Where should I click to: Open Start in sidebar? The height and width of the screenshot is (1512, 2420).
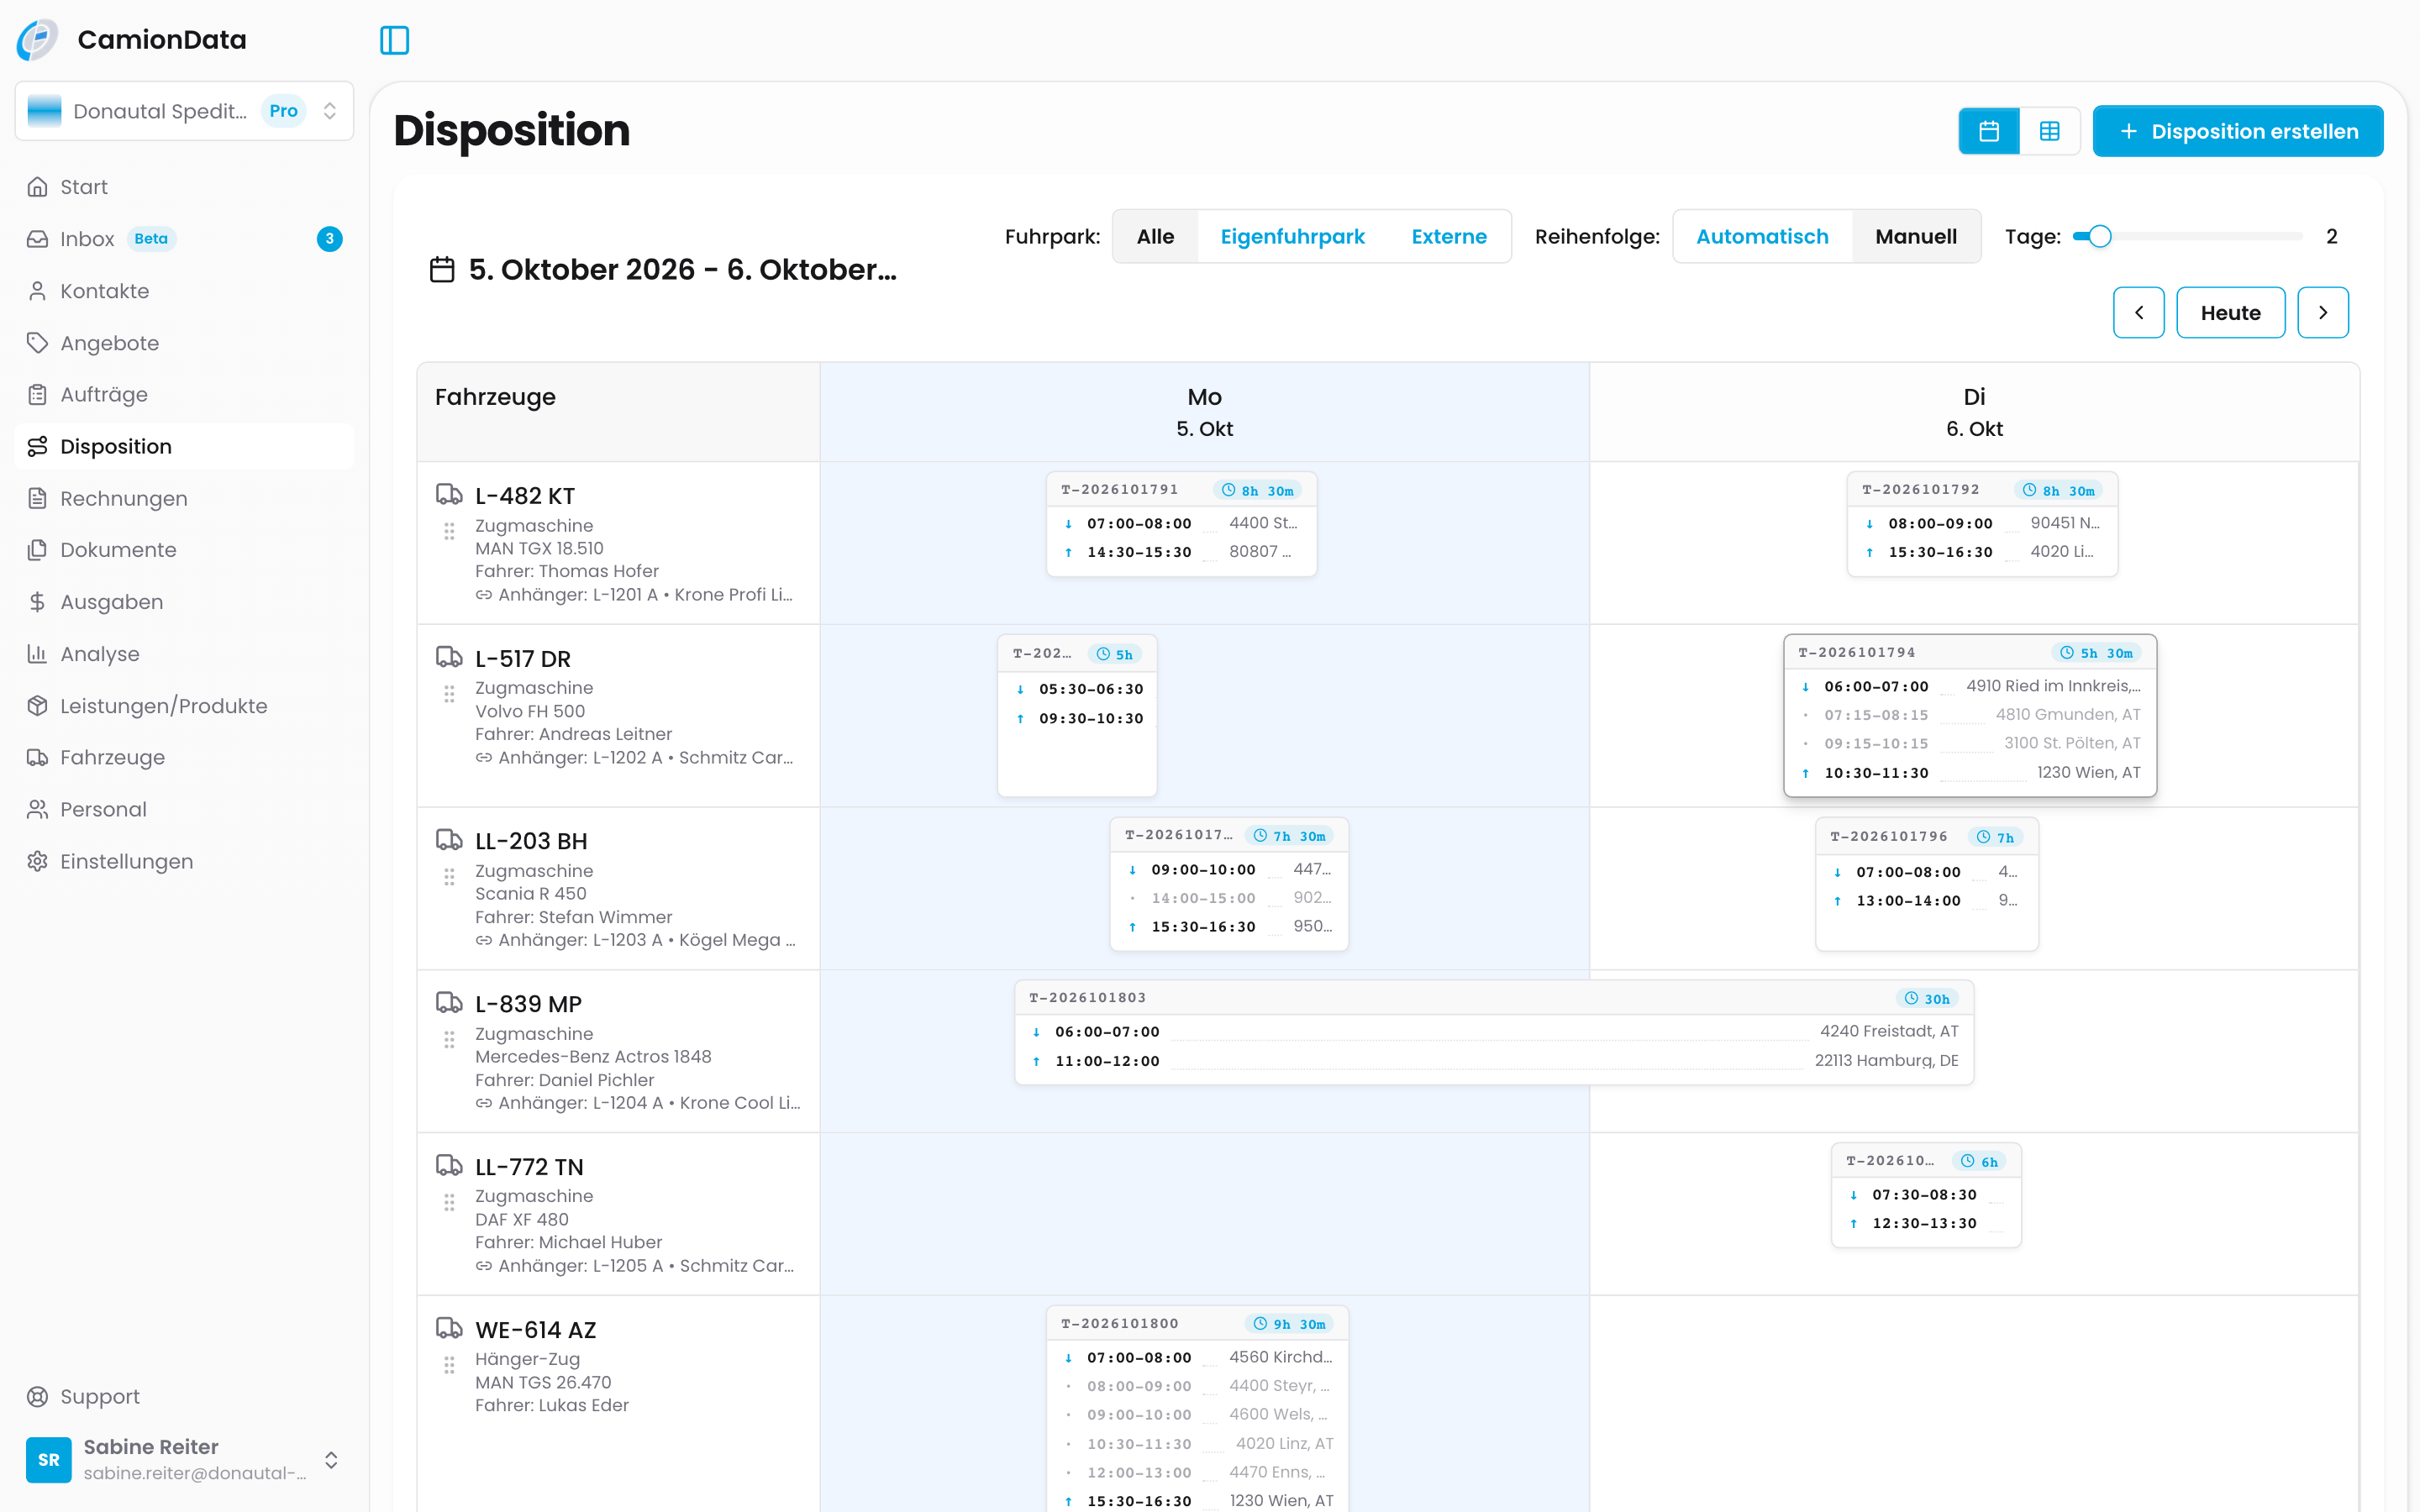pyautogui.click(x=184, y=187)
